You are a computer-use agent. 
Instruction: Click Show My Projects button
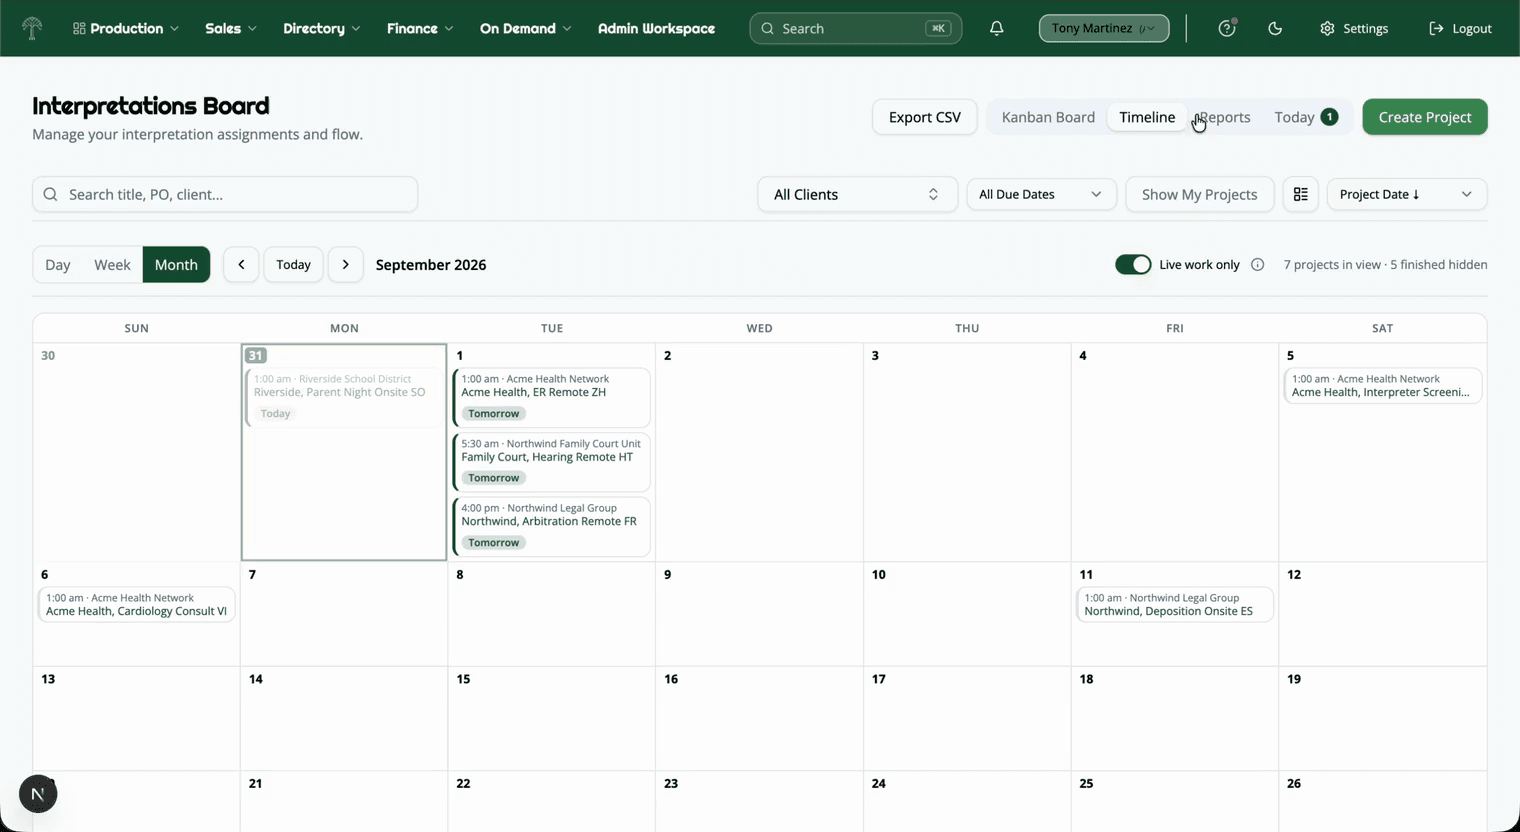point(1199,194)
